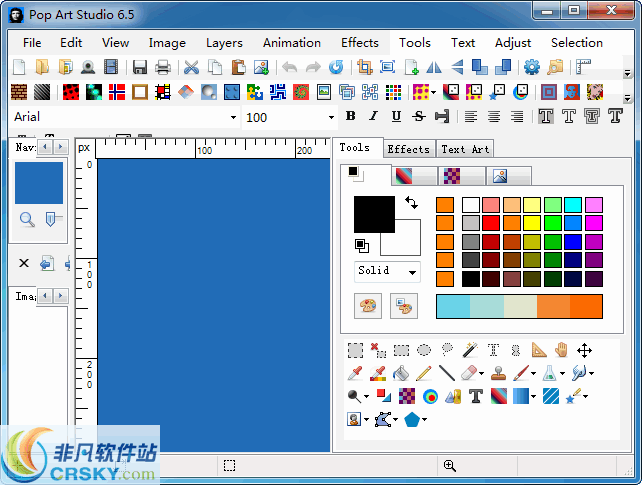Viewport: 642px width, 485px height.
Task: Select the stamp clone tool
Action: click(x=498, y=373)
